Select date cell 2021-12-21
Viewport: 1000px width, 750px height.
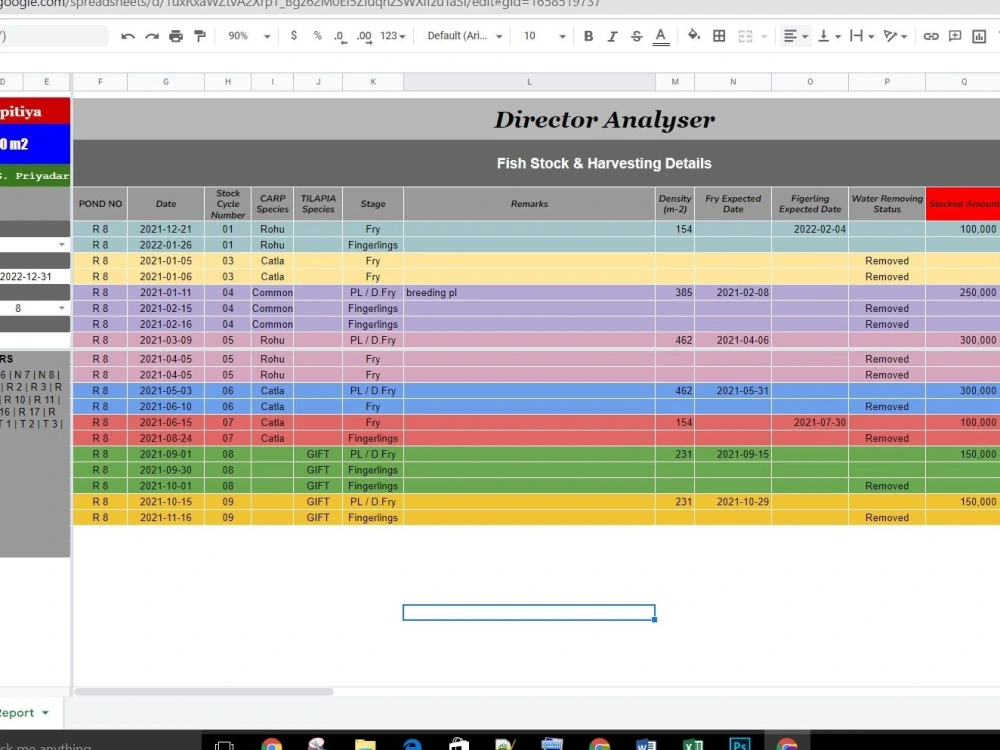click(166, 229)
